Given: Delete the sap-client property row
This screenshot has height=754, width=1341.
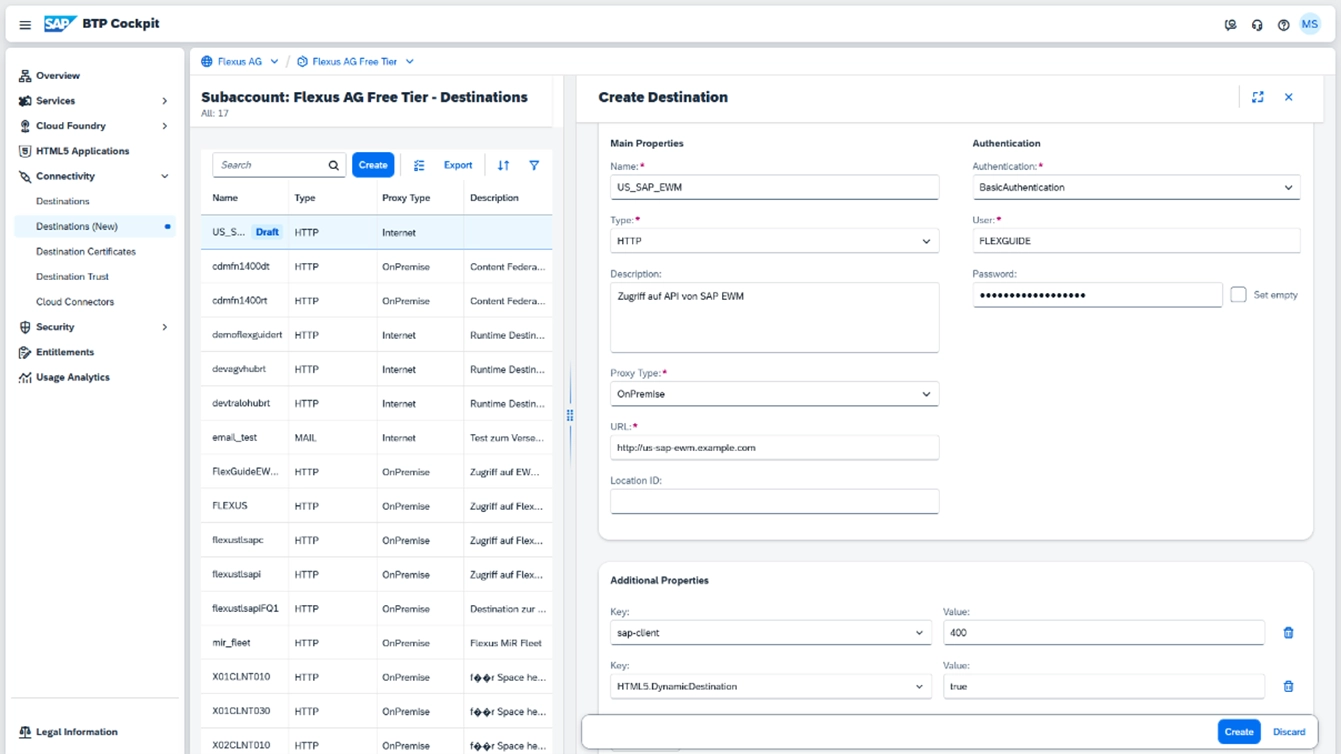Looking at the screenshot, I should tap(1288, 633).
